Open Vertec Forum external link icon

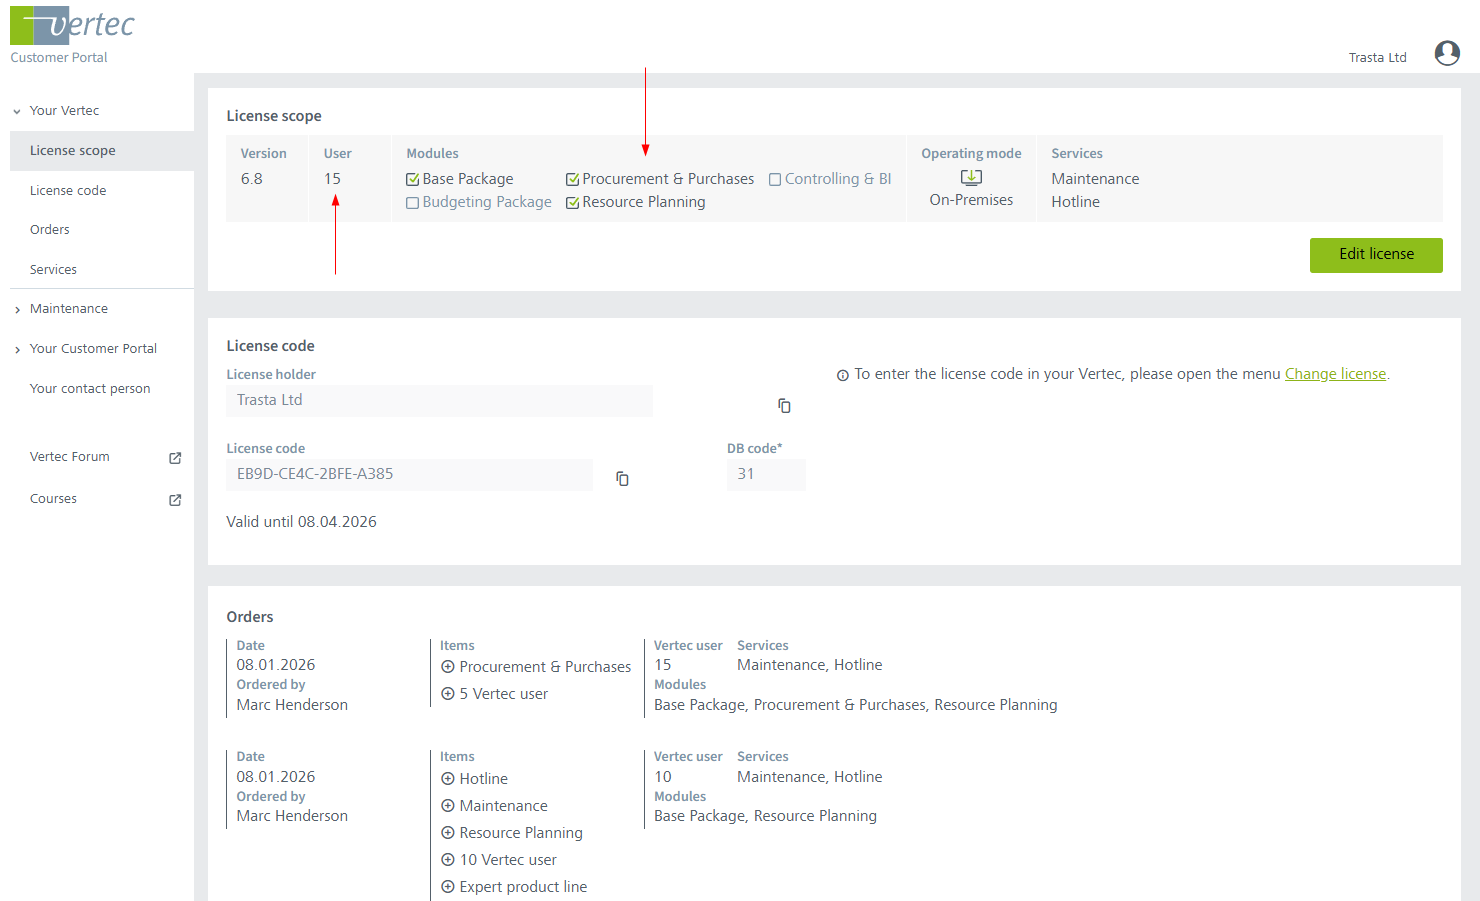tap(175, 458)
